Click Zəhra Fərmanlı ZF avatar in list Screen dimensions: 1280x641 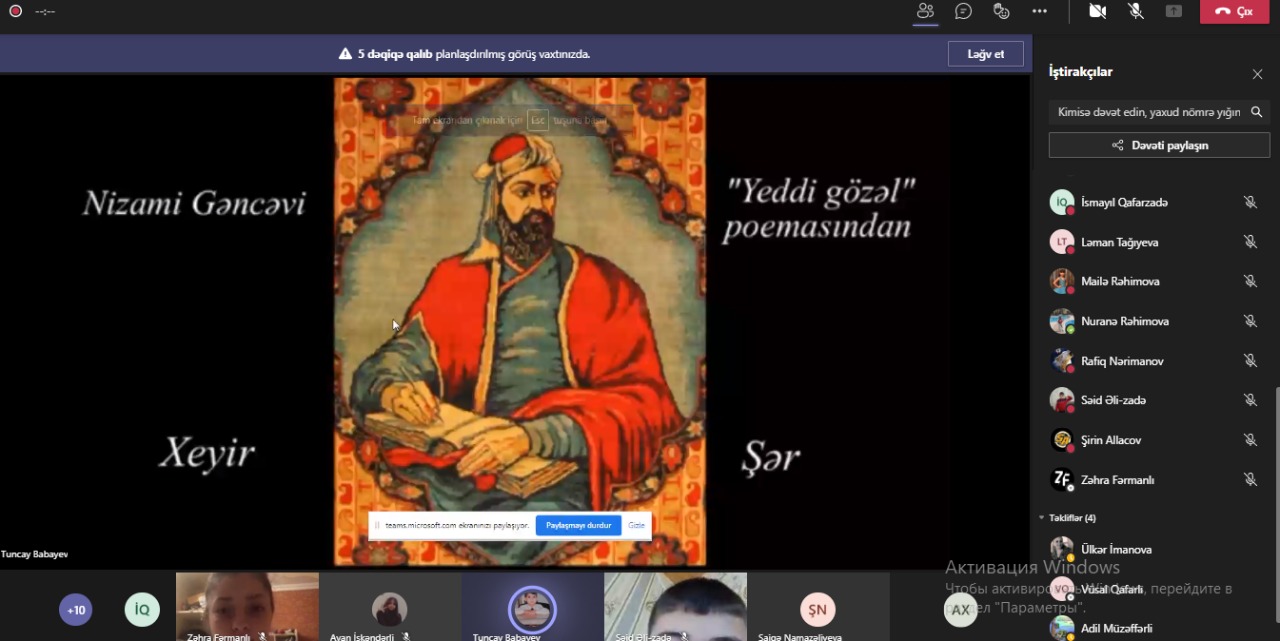coord(1062,480)
